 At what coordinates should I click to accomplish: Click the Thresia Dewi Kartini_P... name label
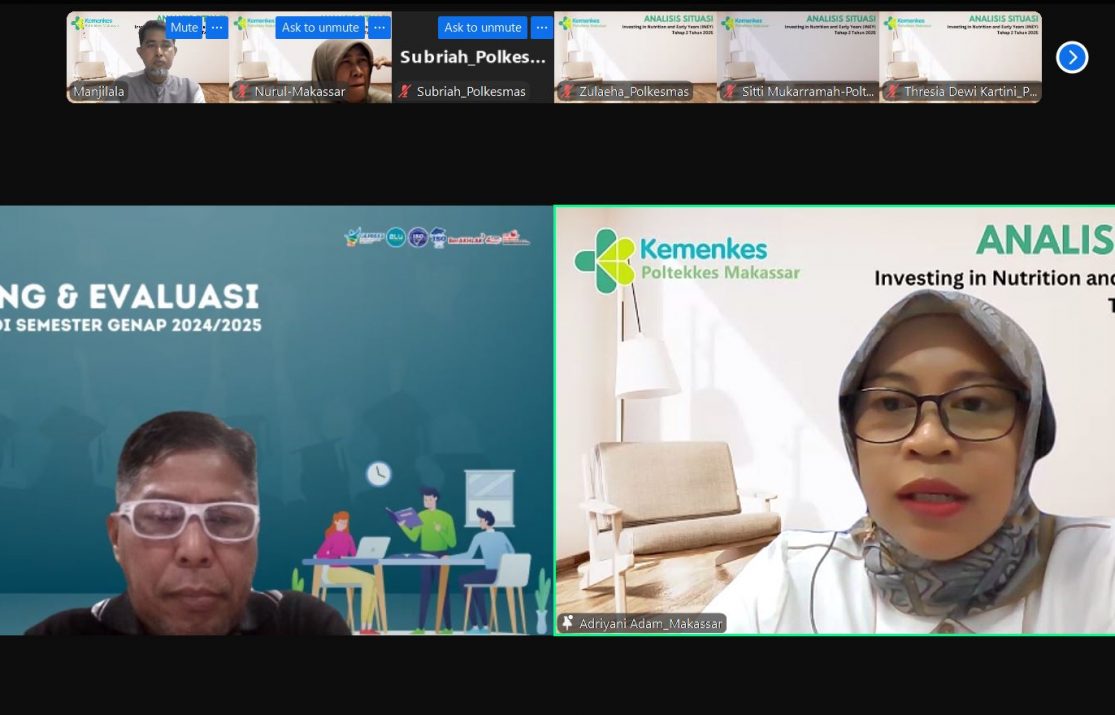971,91
